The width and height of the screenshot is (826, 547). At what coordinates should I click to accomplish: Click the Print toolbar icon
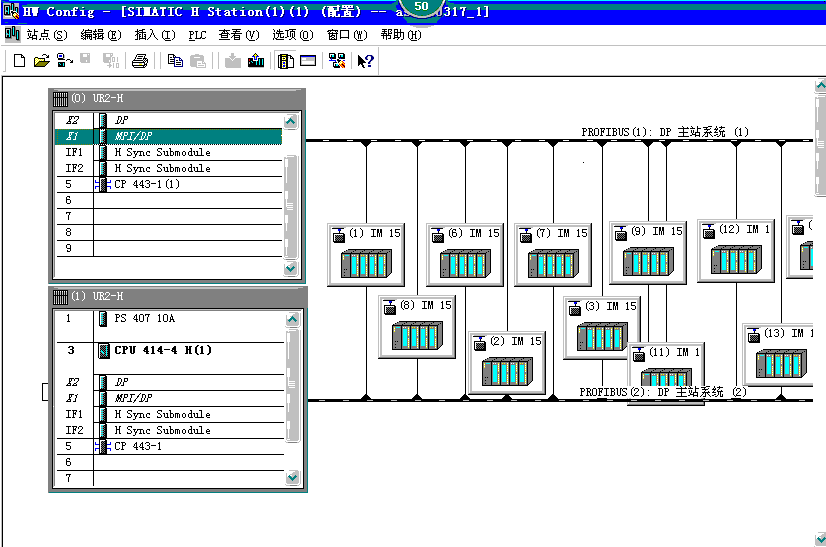140,61
